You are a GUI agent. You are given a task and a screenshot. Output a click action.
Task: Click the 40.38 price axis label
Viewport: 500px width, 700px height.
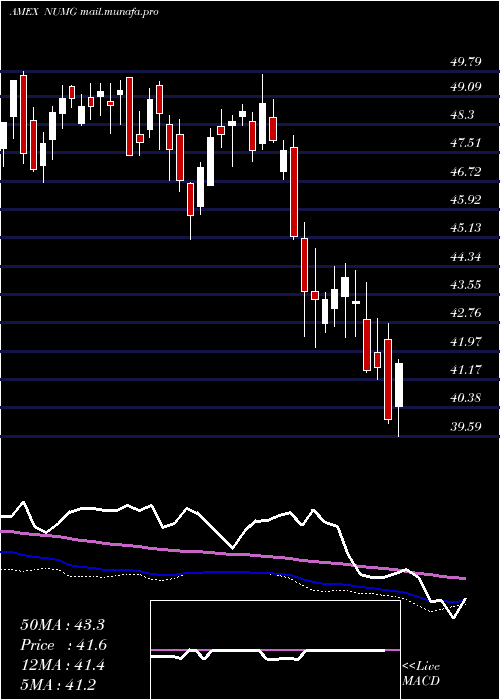pos(466,397)
